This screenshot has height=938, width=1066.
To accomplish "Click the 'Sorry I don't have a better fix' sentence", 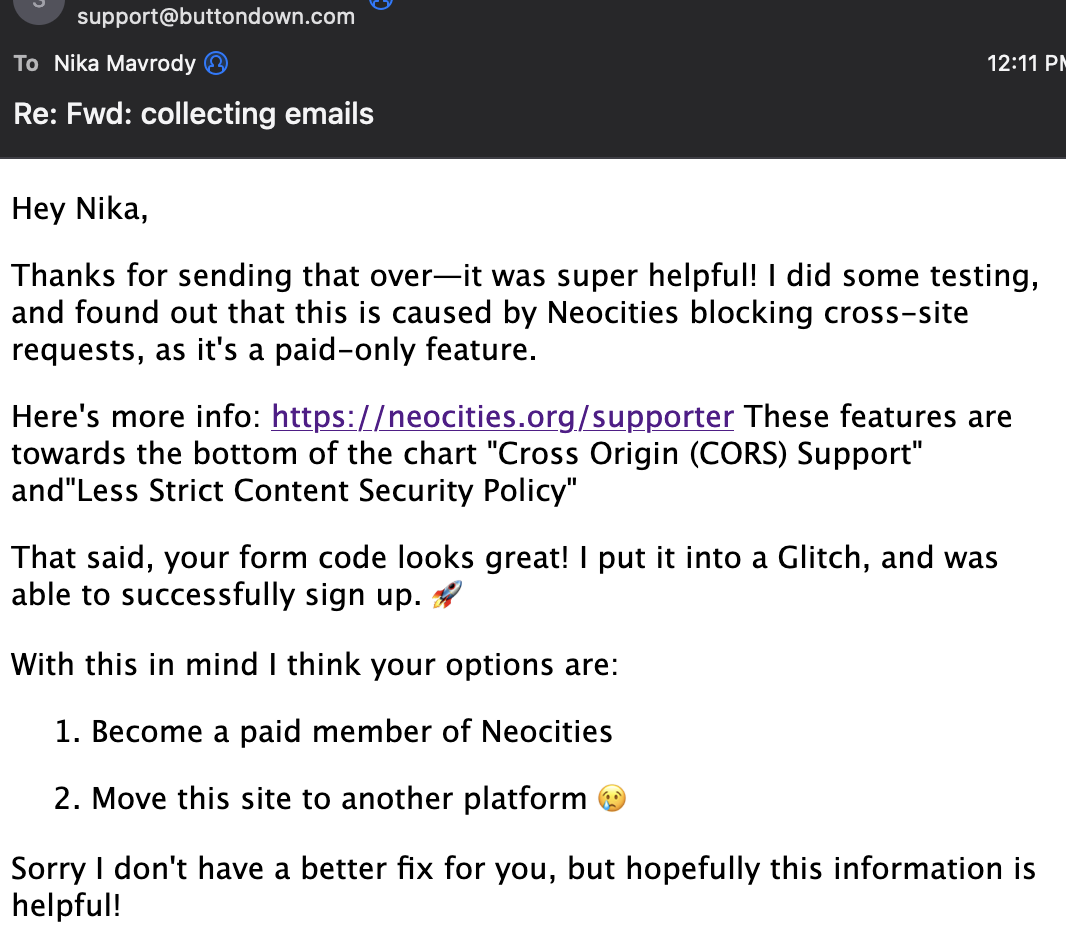I will [285, 869].
